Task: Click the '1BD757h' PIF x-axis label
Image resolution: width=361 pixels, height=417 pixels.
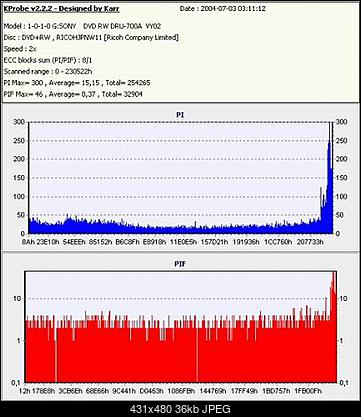Action: pyautogui.click(x=276, y=391)
